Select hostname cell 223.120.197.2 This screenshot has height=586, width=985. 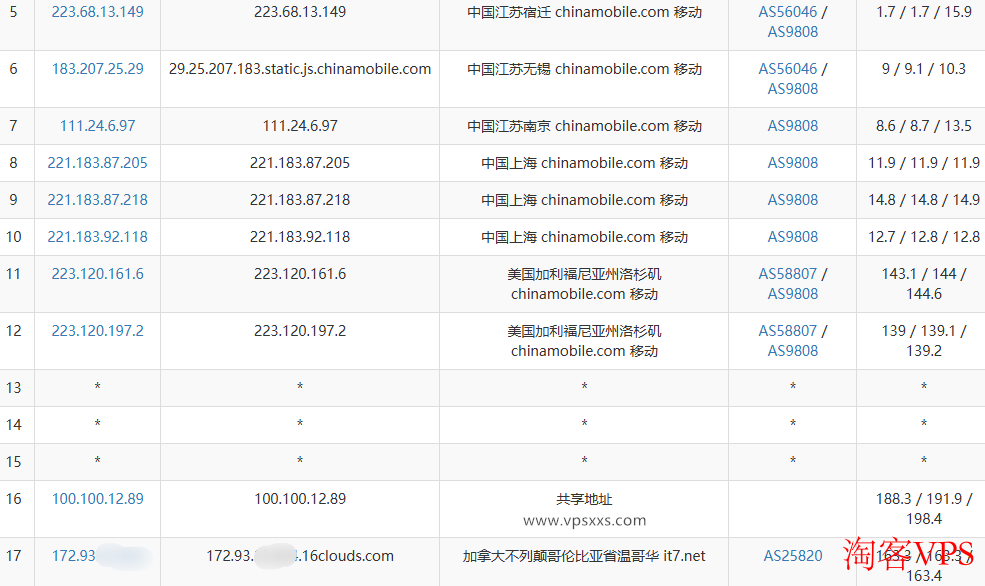(x=300, y=331)
